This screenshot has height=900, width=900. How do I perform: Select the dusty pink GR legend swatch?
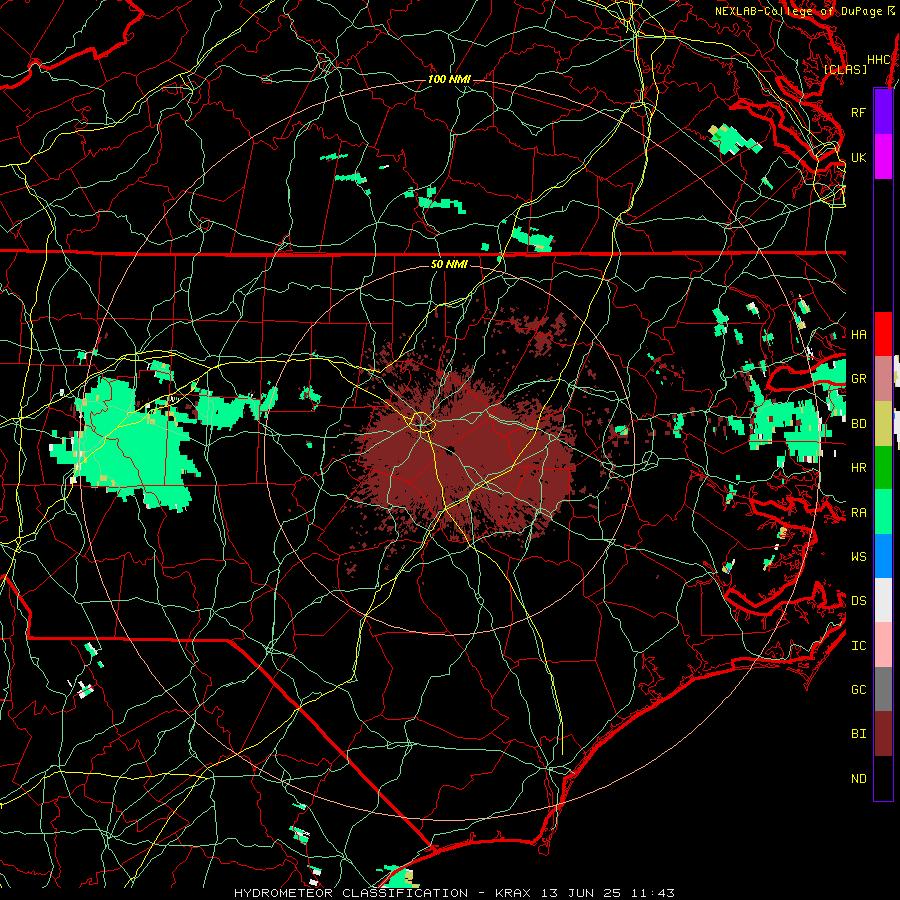(x=883, y=379)
